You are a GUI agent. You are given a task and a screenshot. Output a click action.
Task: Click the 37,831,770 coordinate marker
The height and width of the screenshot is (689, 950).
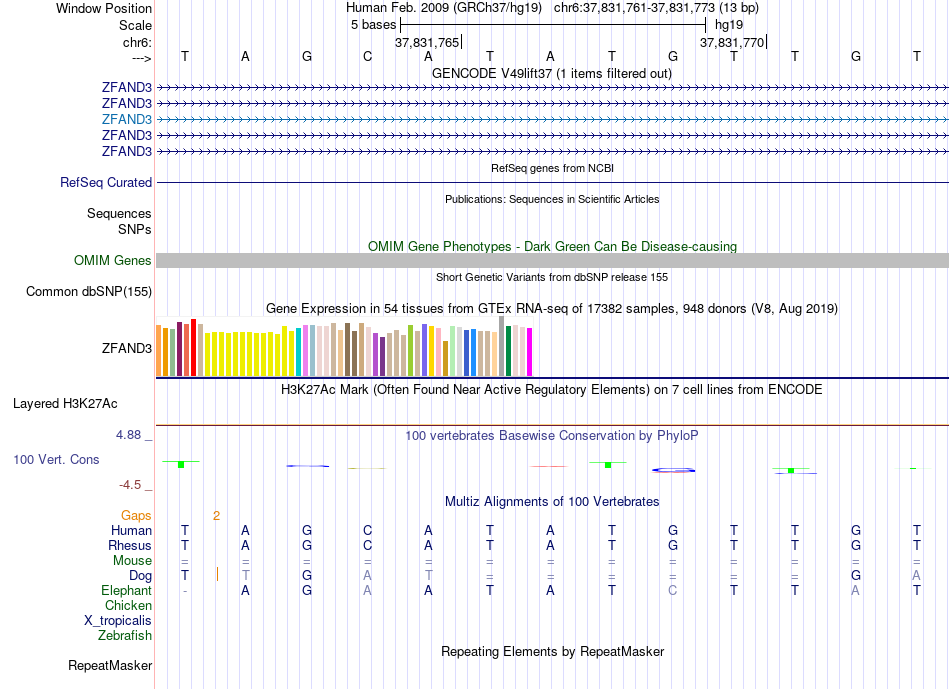point(732,42)
